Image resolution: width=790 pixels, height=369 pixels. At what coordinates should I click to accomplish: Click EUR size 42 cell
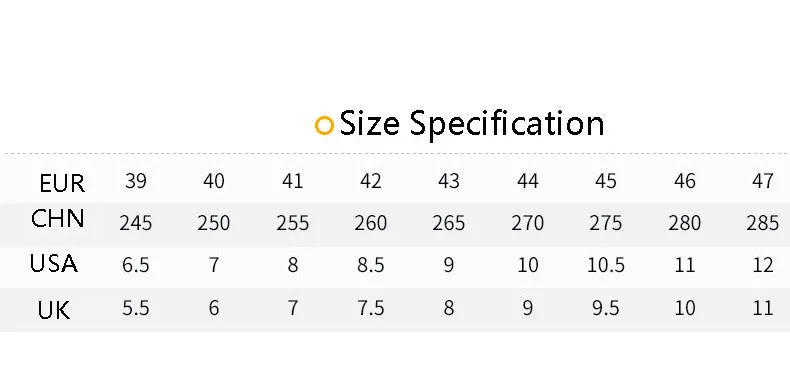coord(371,180)
